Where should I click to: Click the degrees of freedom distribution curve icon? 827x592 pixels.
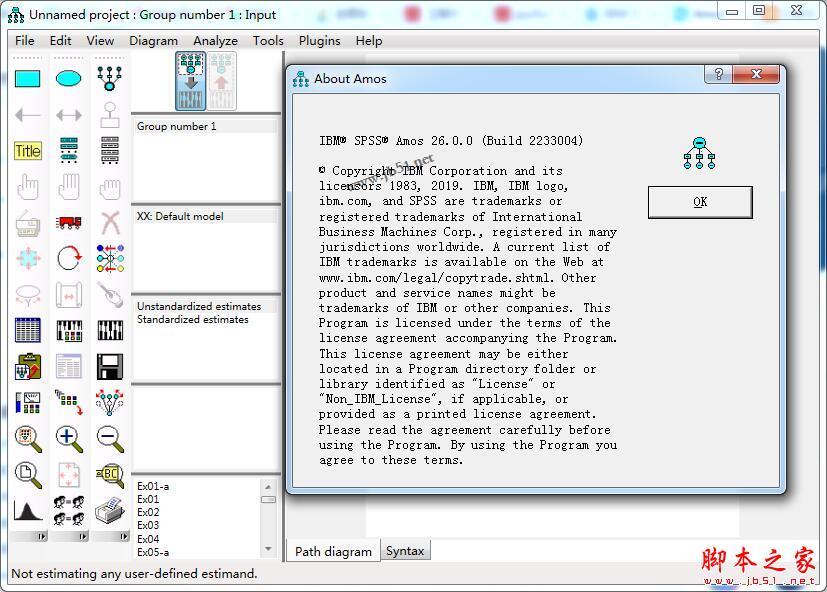pos(27,511)
